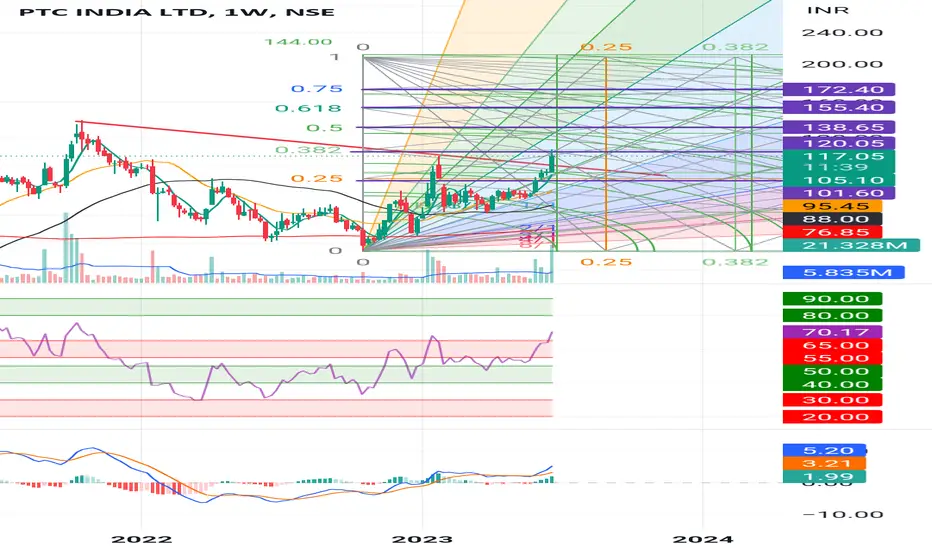932x550 pixels.
Task: Click the red 20.00 RSI level tag
Action: pos(832,417)
